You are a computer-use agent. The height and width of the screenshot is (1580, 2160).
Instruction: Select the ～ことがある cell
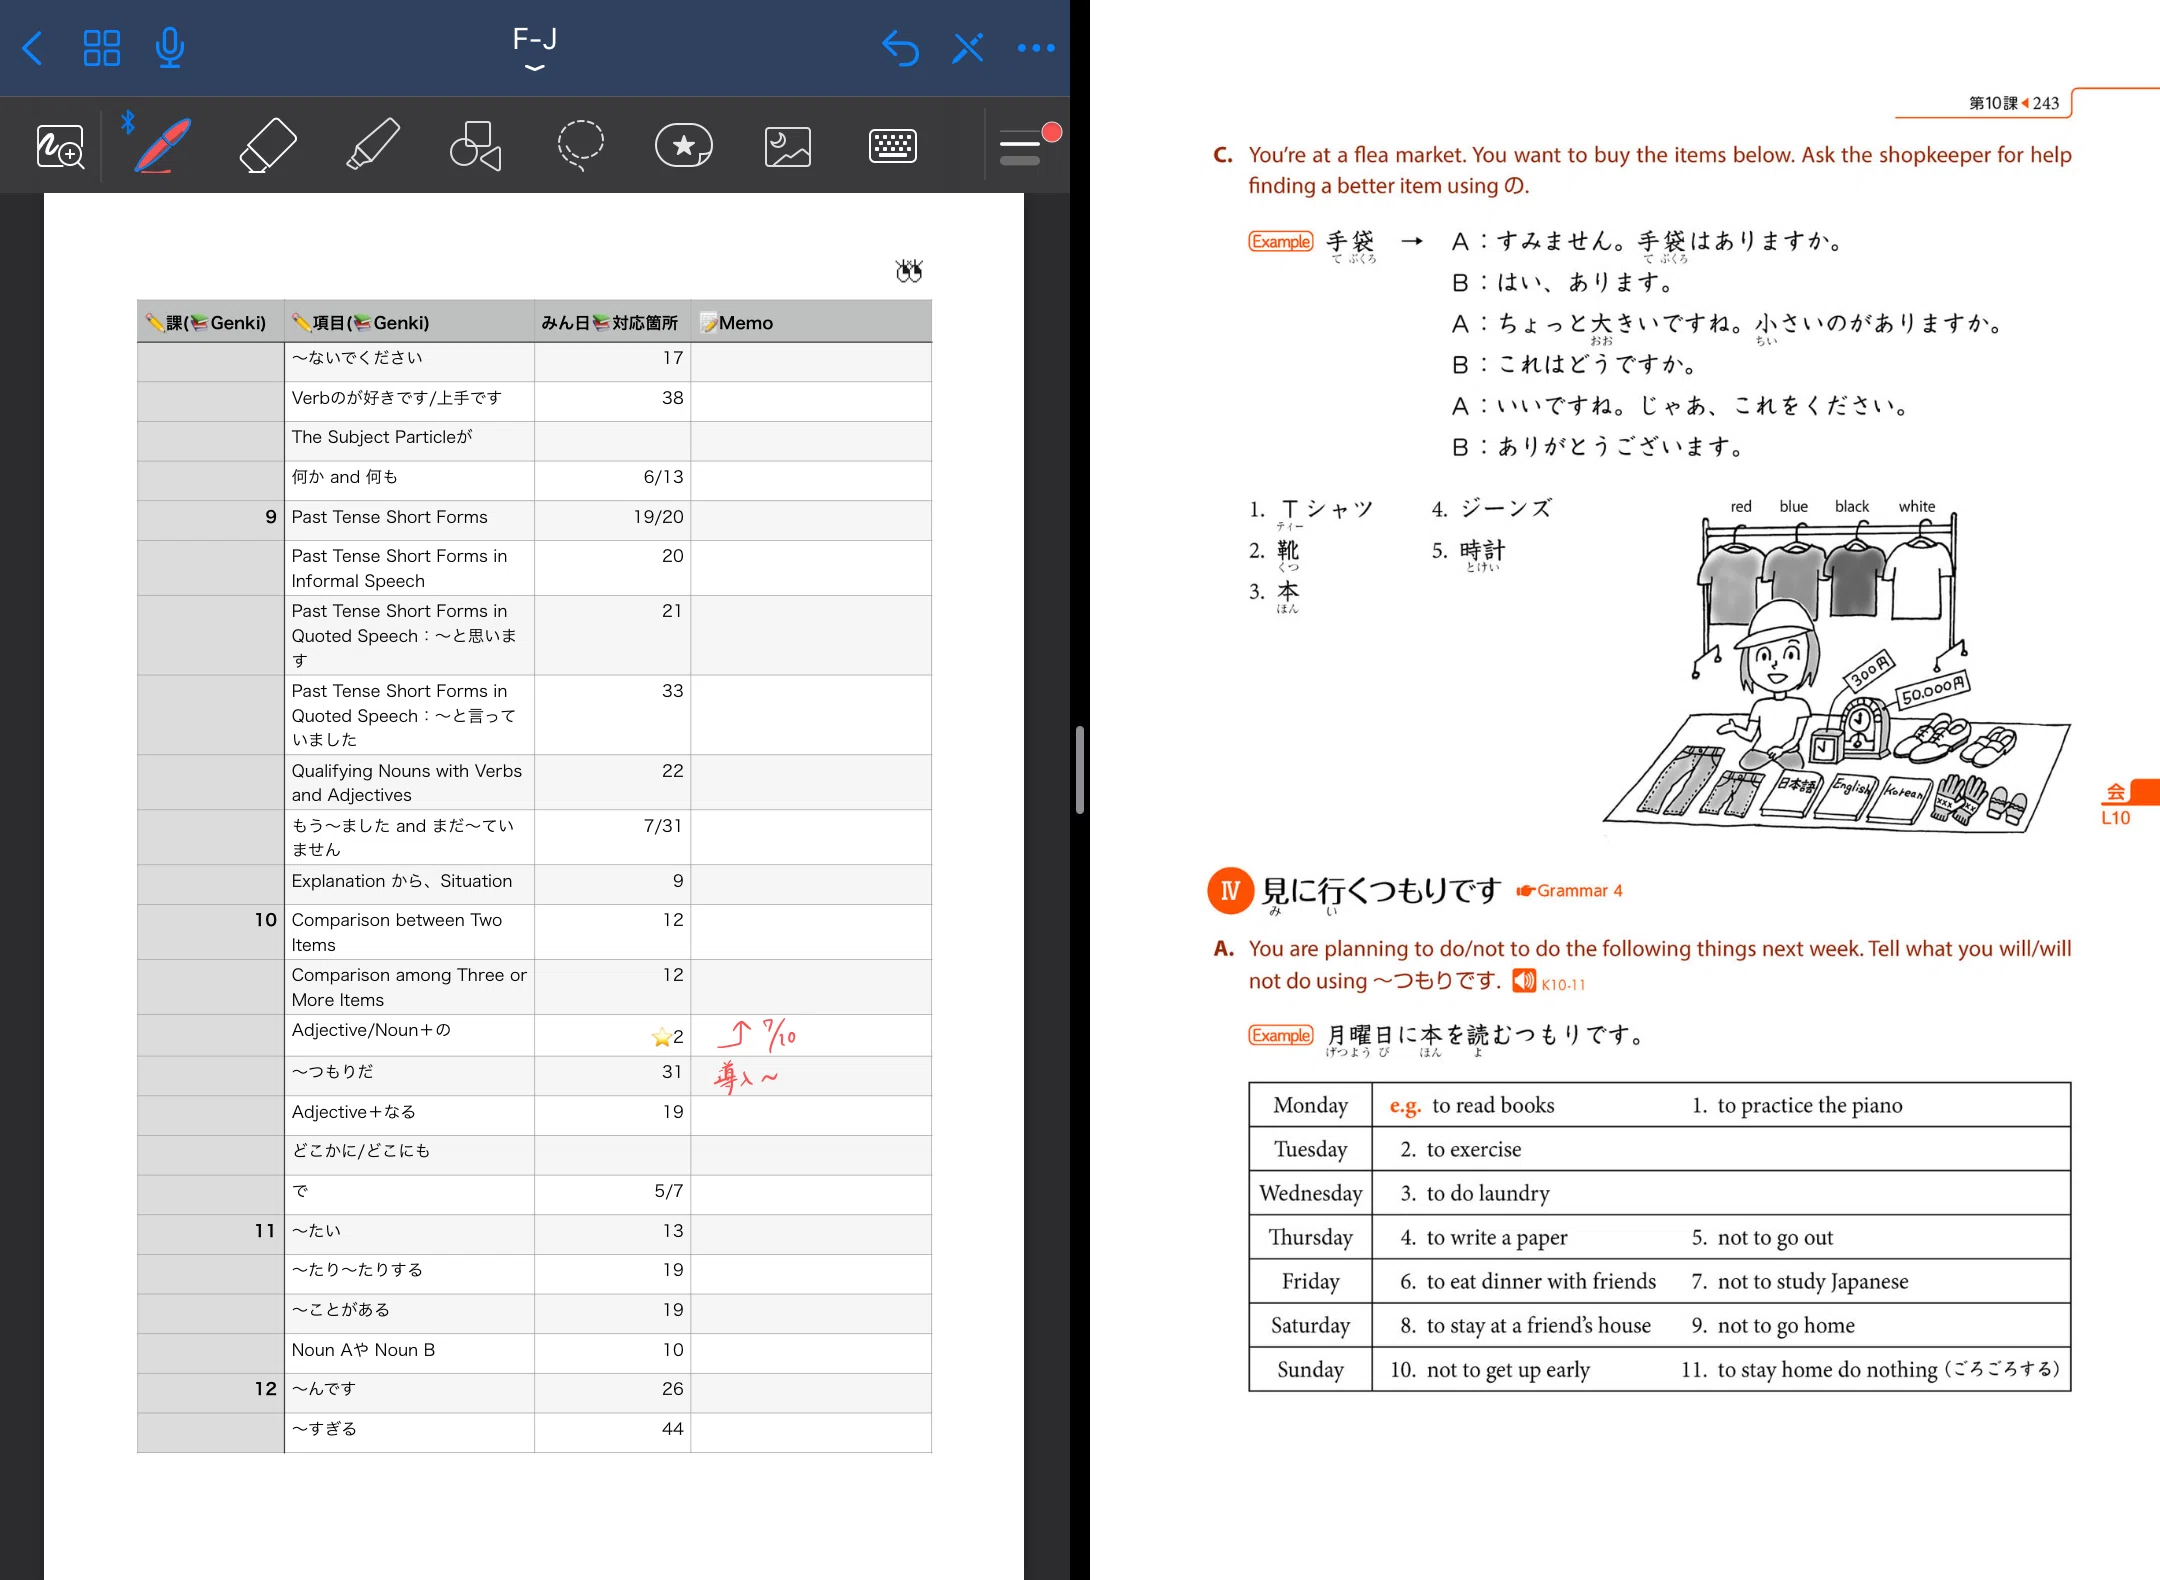409,1313
